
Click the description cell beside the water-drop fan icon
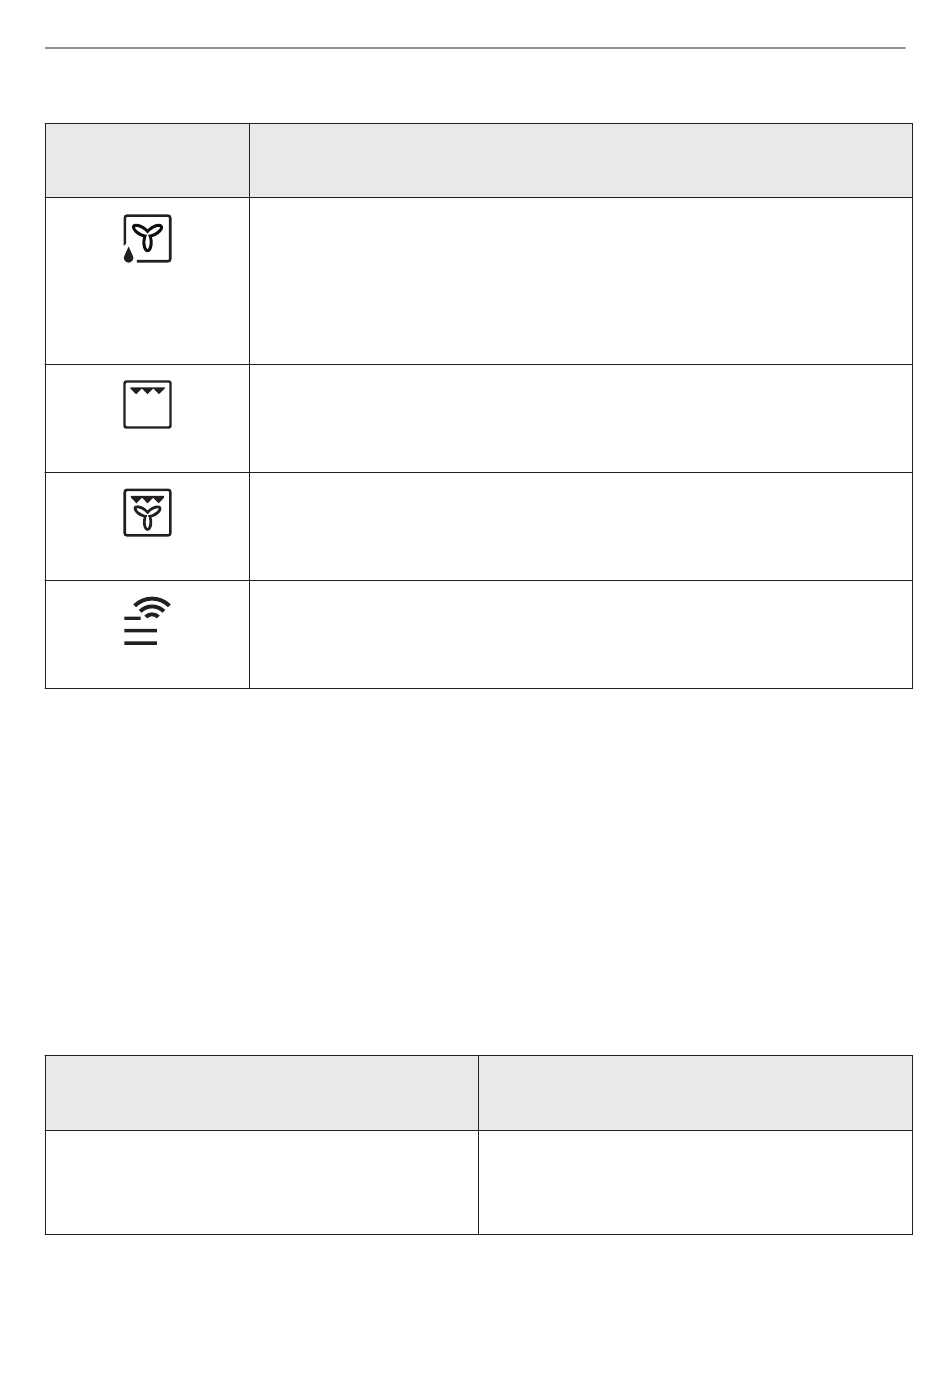coord(581,281)
